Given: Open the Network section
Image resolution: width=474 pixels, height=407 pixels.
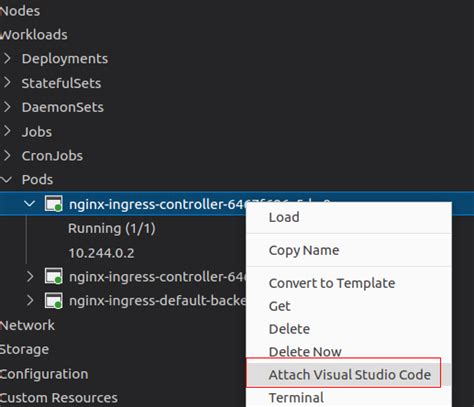Looking at the screenshot, I should (27, 325).
